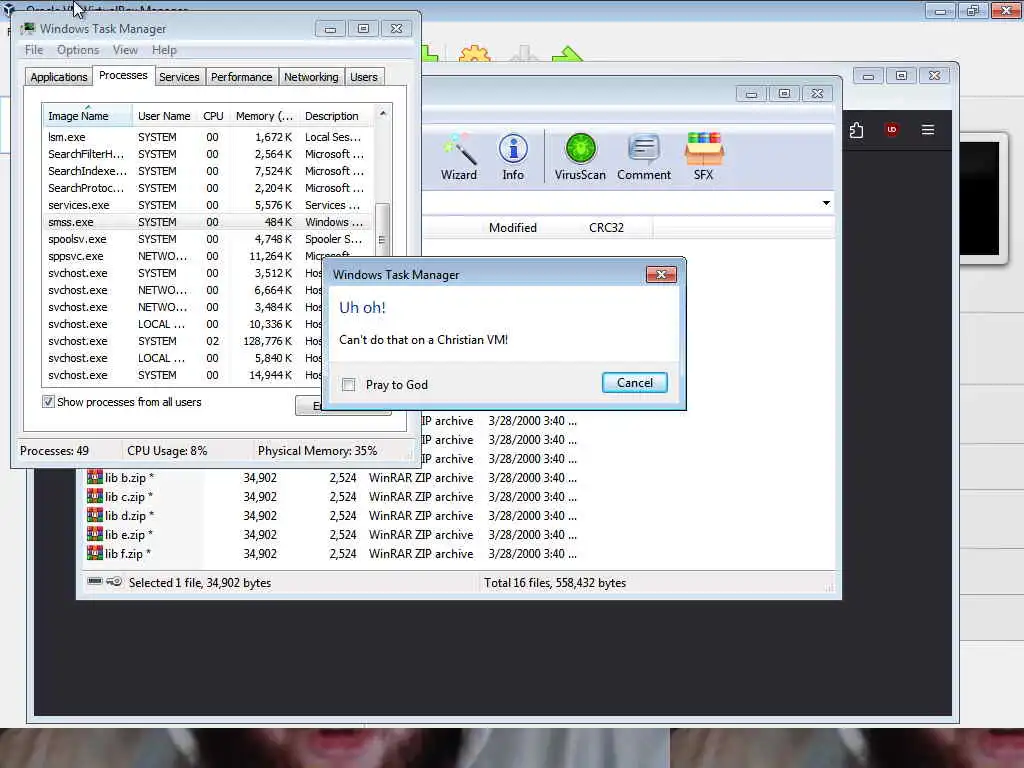Screen dimensions: 1024x768
Task: Run VirusScan in WinRAR
Action: pyautogui.click(x=580, y=157)
